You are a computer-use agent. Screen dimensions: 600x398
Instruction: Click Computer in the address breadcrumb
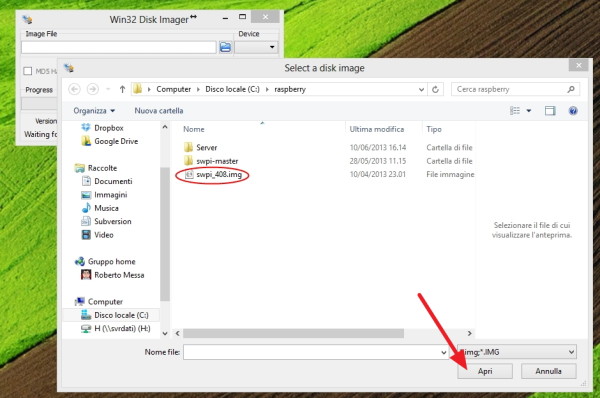(x=173, y=89)
